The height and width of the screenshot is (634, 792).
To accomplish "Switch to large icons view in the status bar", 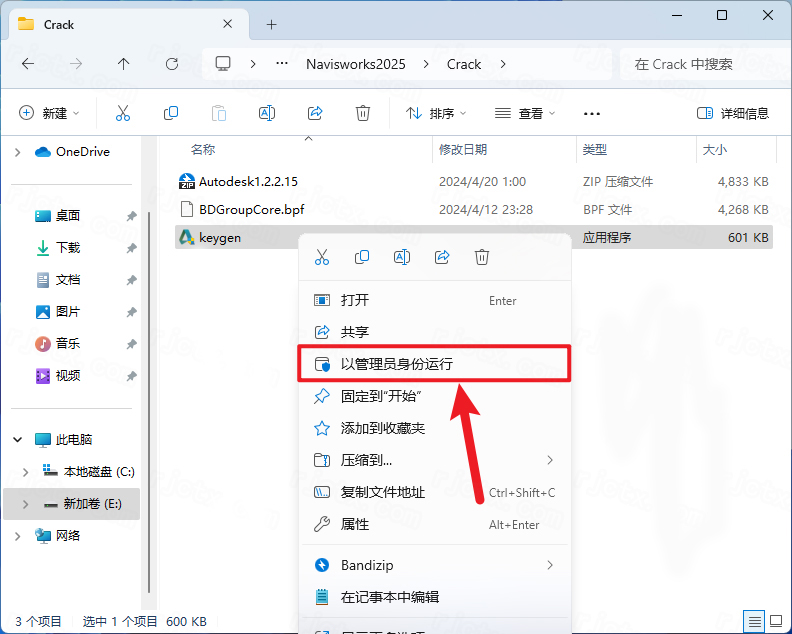I will point(776,621).
